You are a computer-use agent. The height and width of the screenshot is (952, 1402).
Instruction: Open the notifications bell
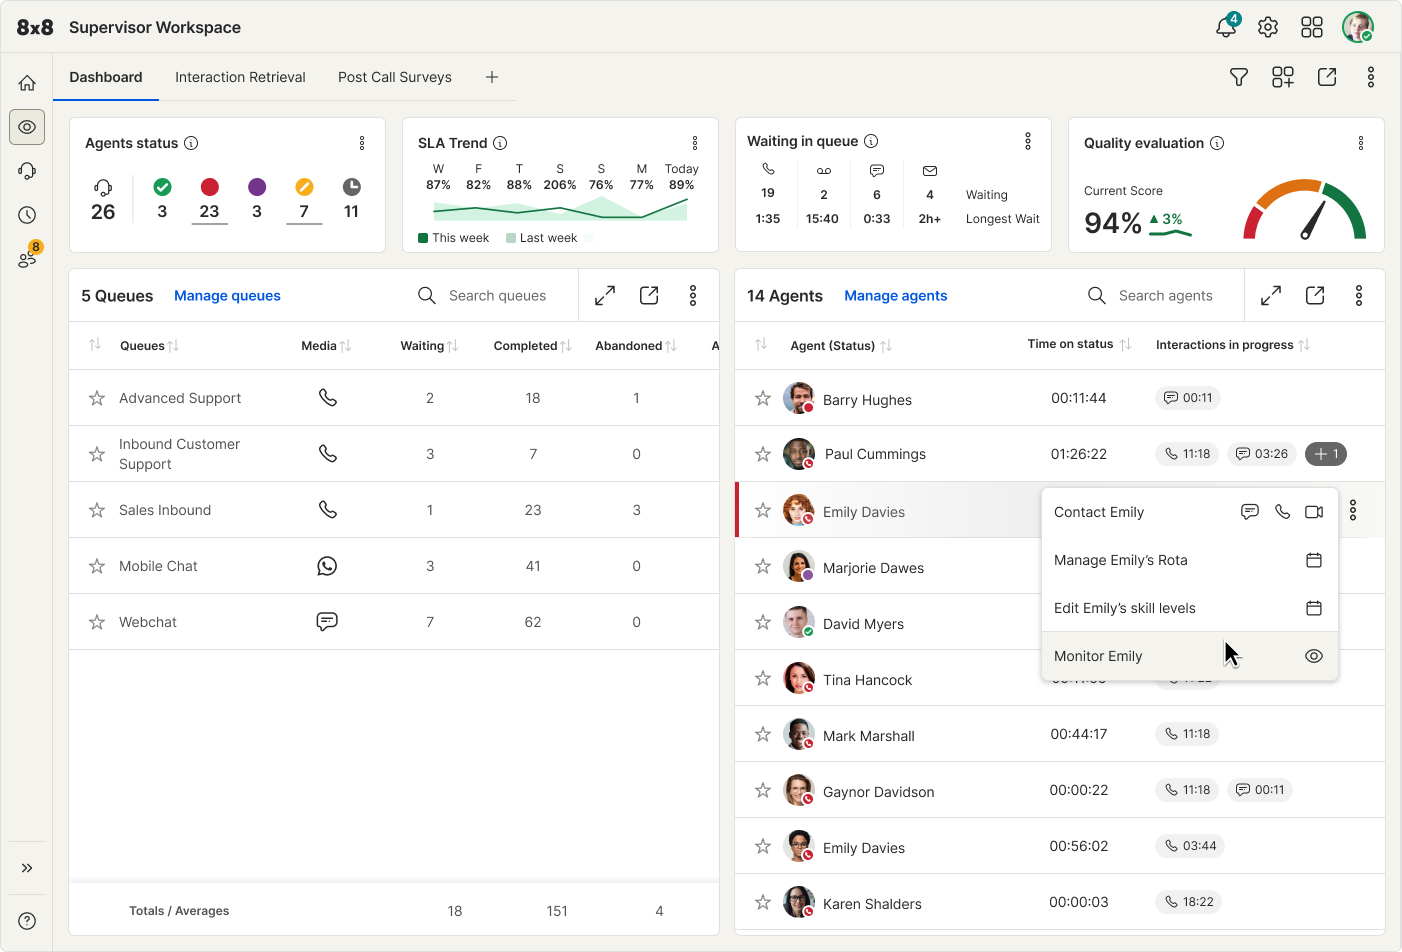1226,27
